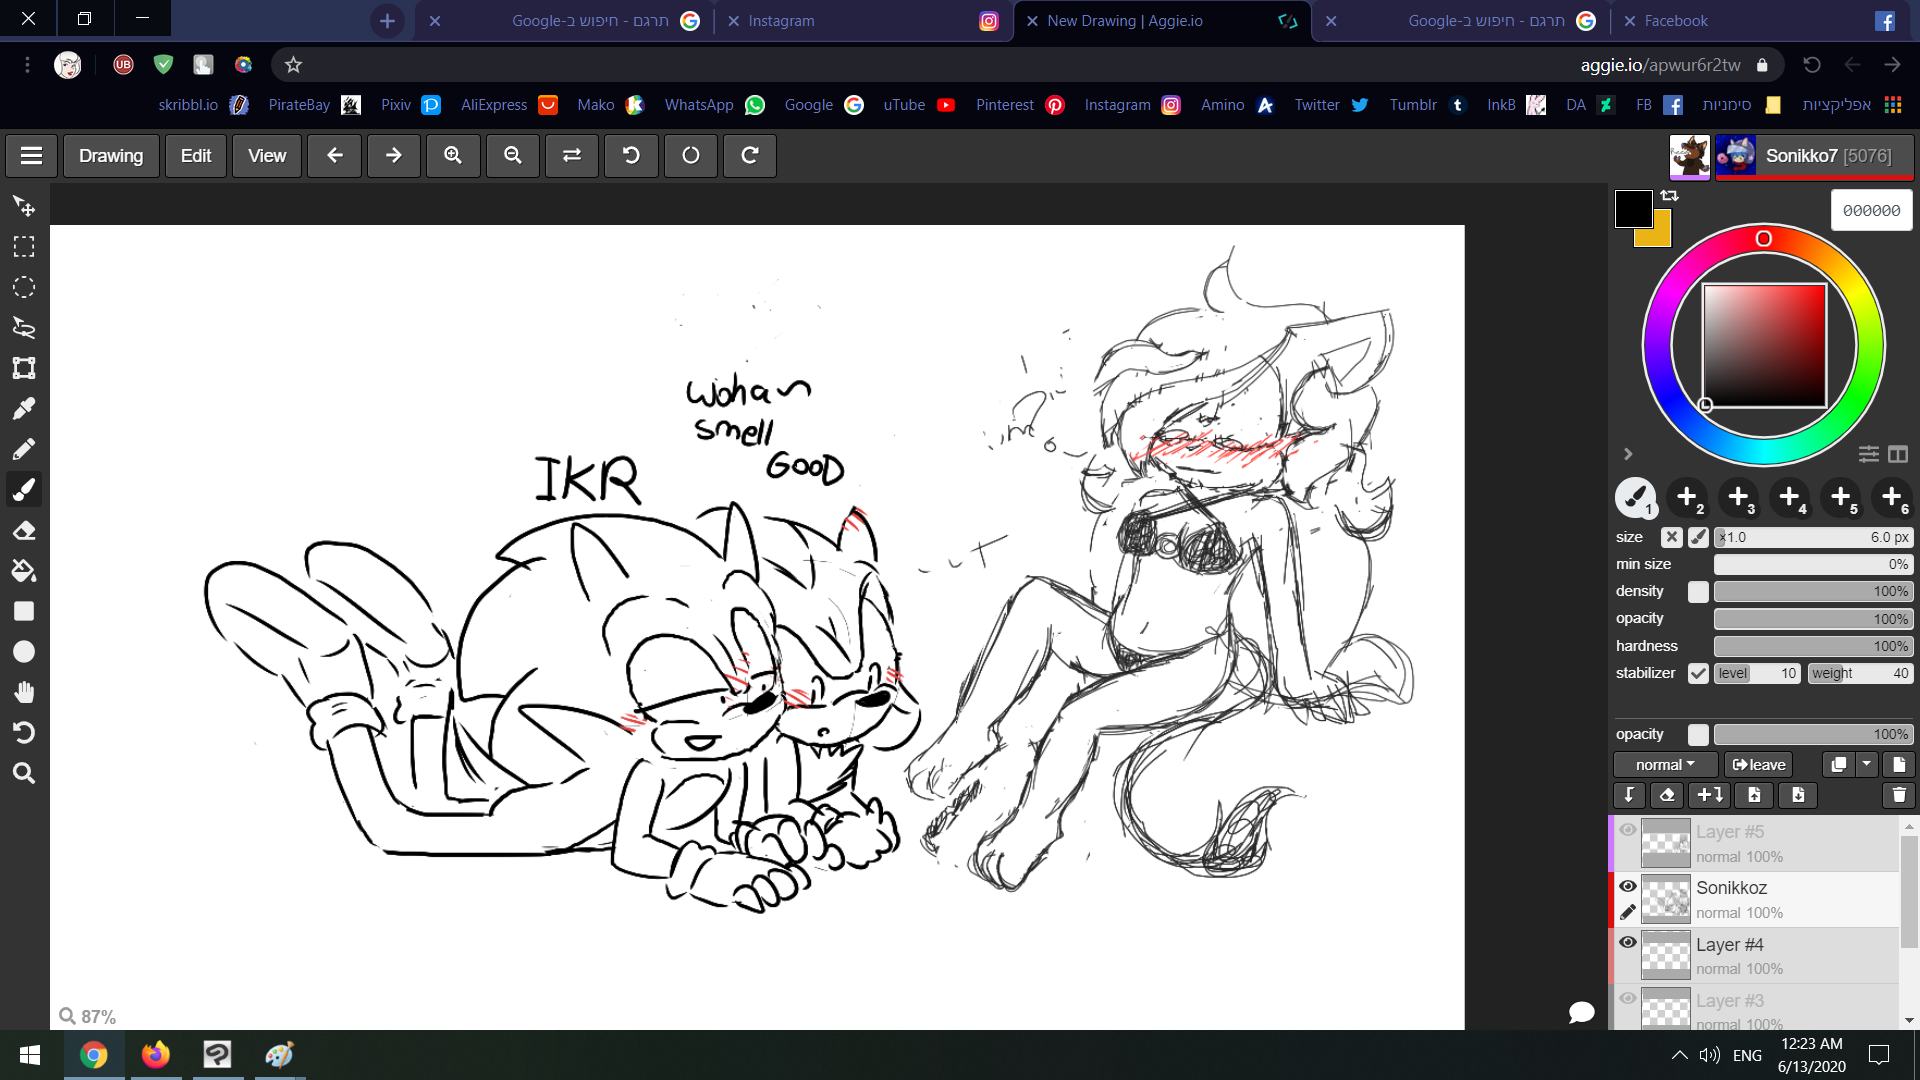Open the View menu
The width and height of the screenshot is (1920, 1080).
(266, 156)
